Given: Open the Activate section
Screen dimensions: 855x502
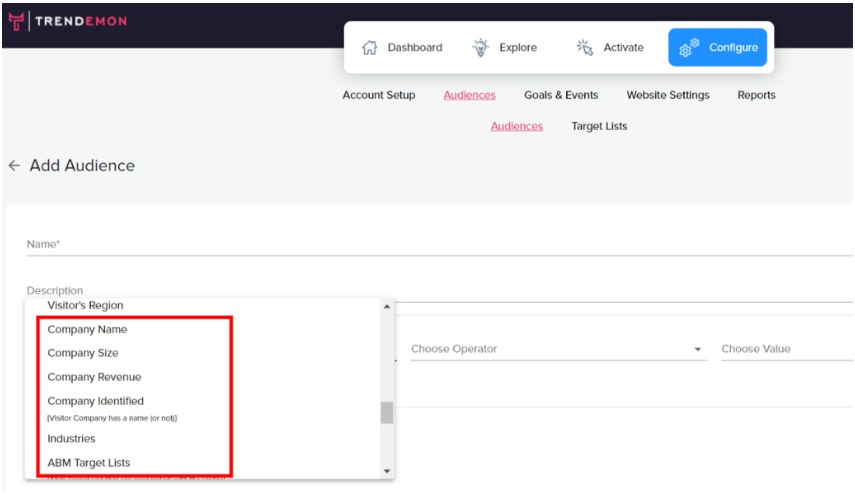Looking at the screenshot, I should [x=610, y=47].
